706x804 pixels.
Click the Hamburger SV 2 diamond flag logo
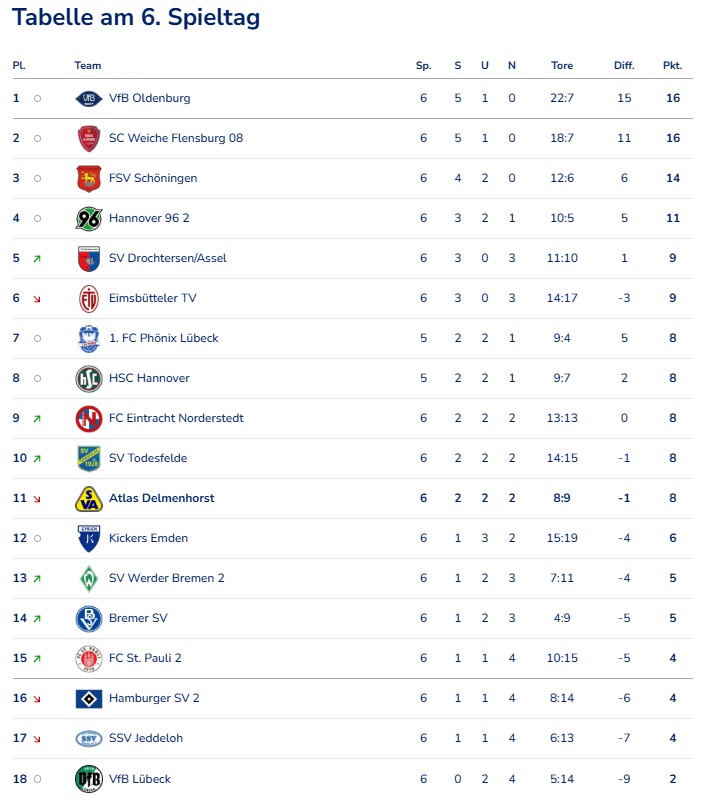click(89, 698)
